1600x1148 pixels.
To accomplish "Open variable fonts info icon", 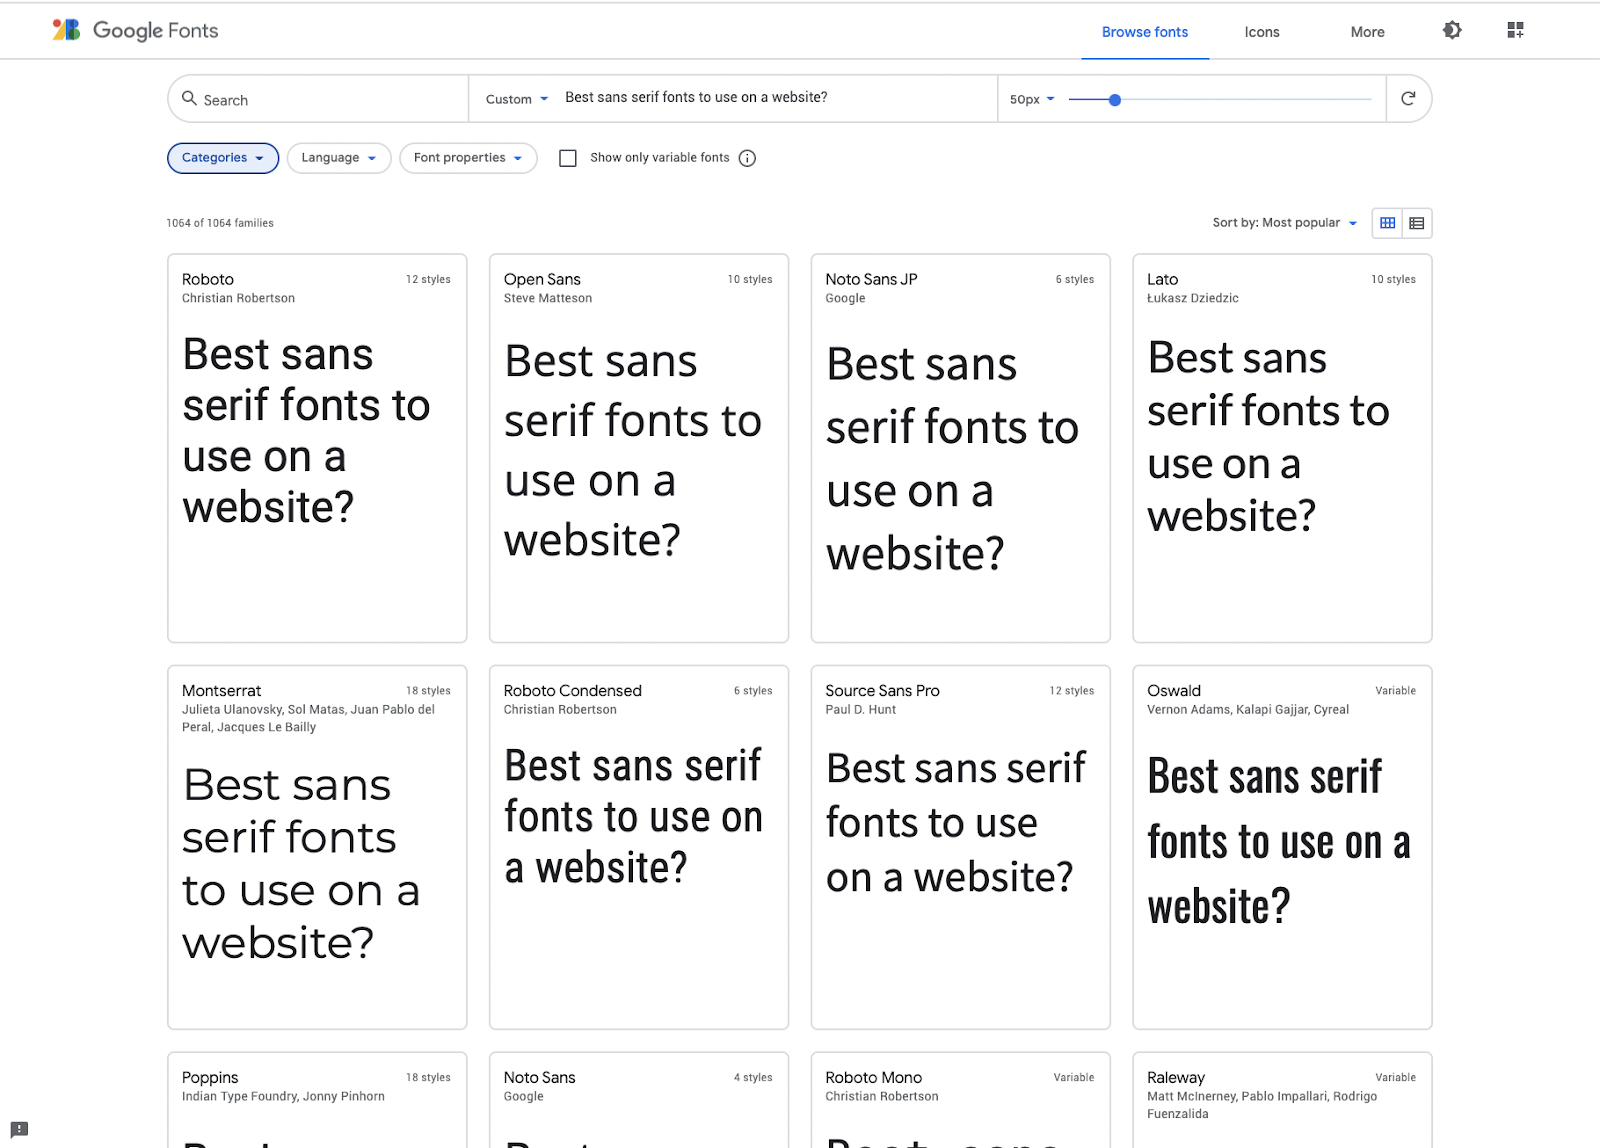I will 747,158.
